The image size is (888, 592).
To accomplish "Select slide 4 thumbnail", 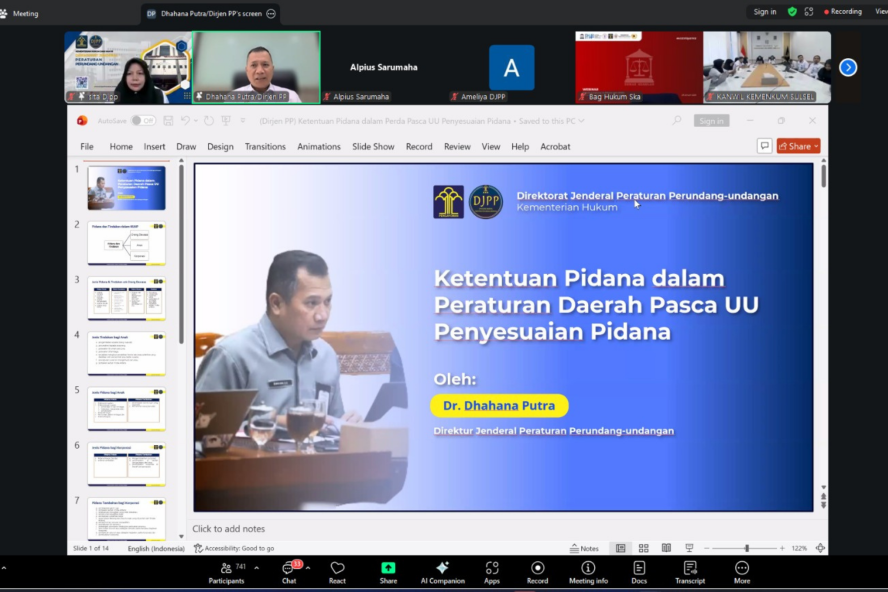I will click(126, 354).
